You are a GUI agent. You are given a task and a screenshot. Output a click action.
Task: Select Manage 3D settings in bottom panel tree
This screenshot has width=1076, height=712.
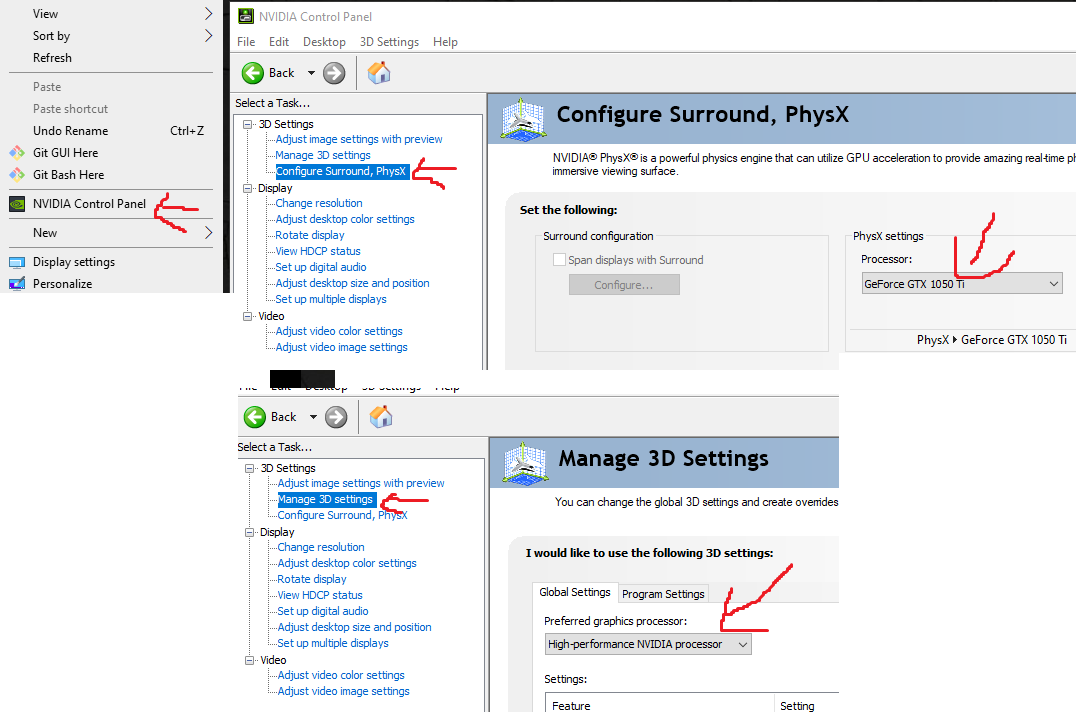[x=326, y=499]
